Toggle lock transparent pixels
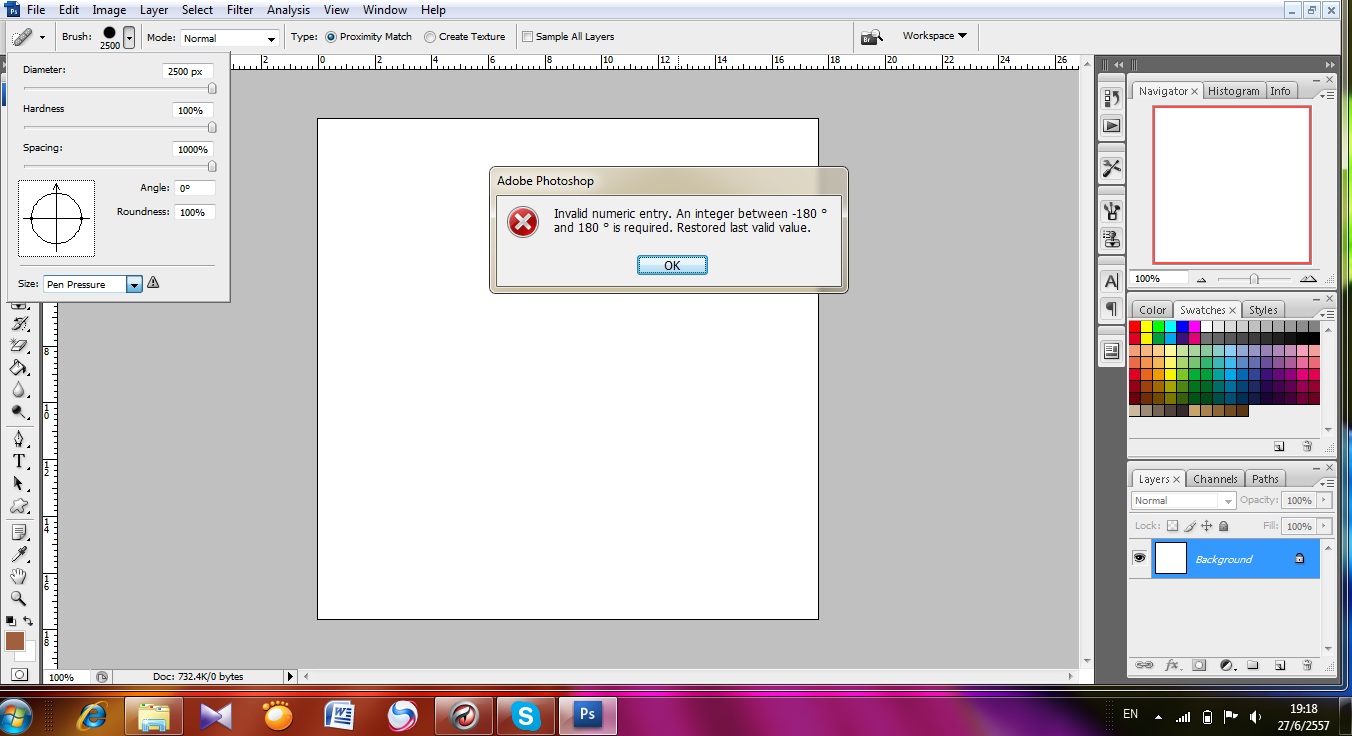 pos(1173,526)
